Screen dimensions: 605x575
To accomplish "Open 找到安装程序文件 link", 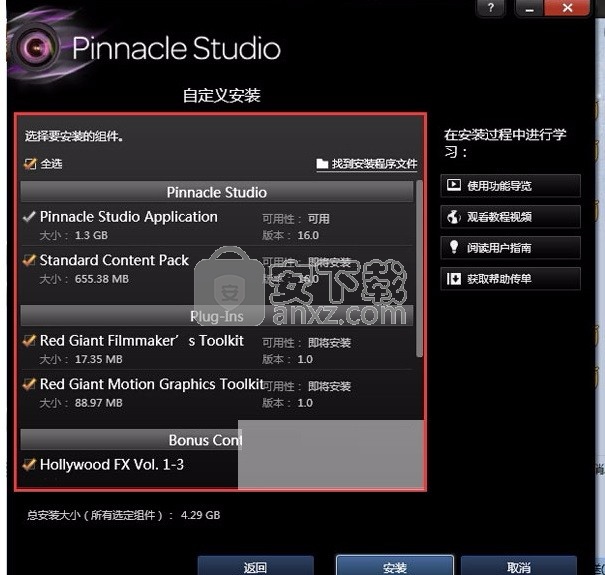I will (x=367, y=164).
